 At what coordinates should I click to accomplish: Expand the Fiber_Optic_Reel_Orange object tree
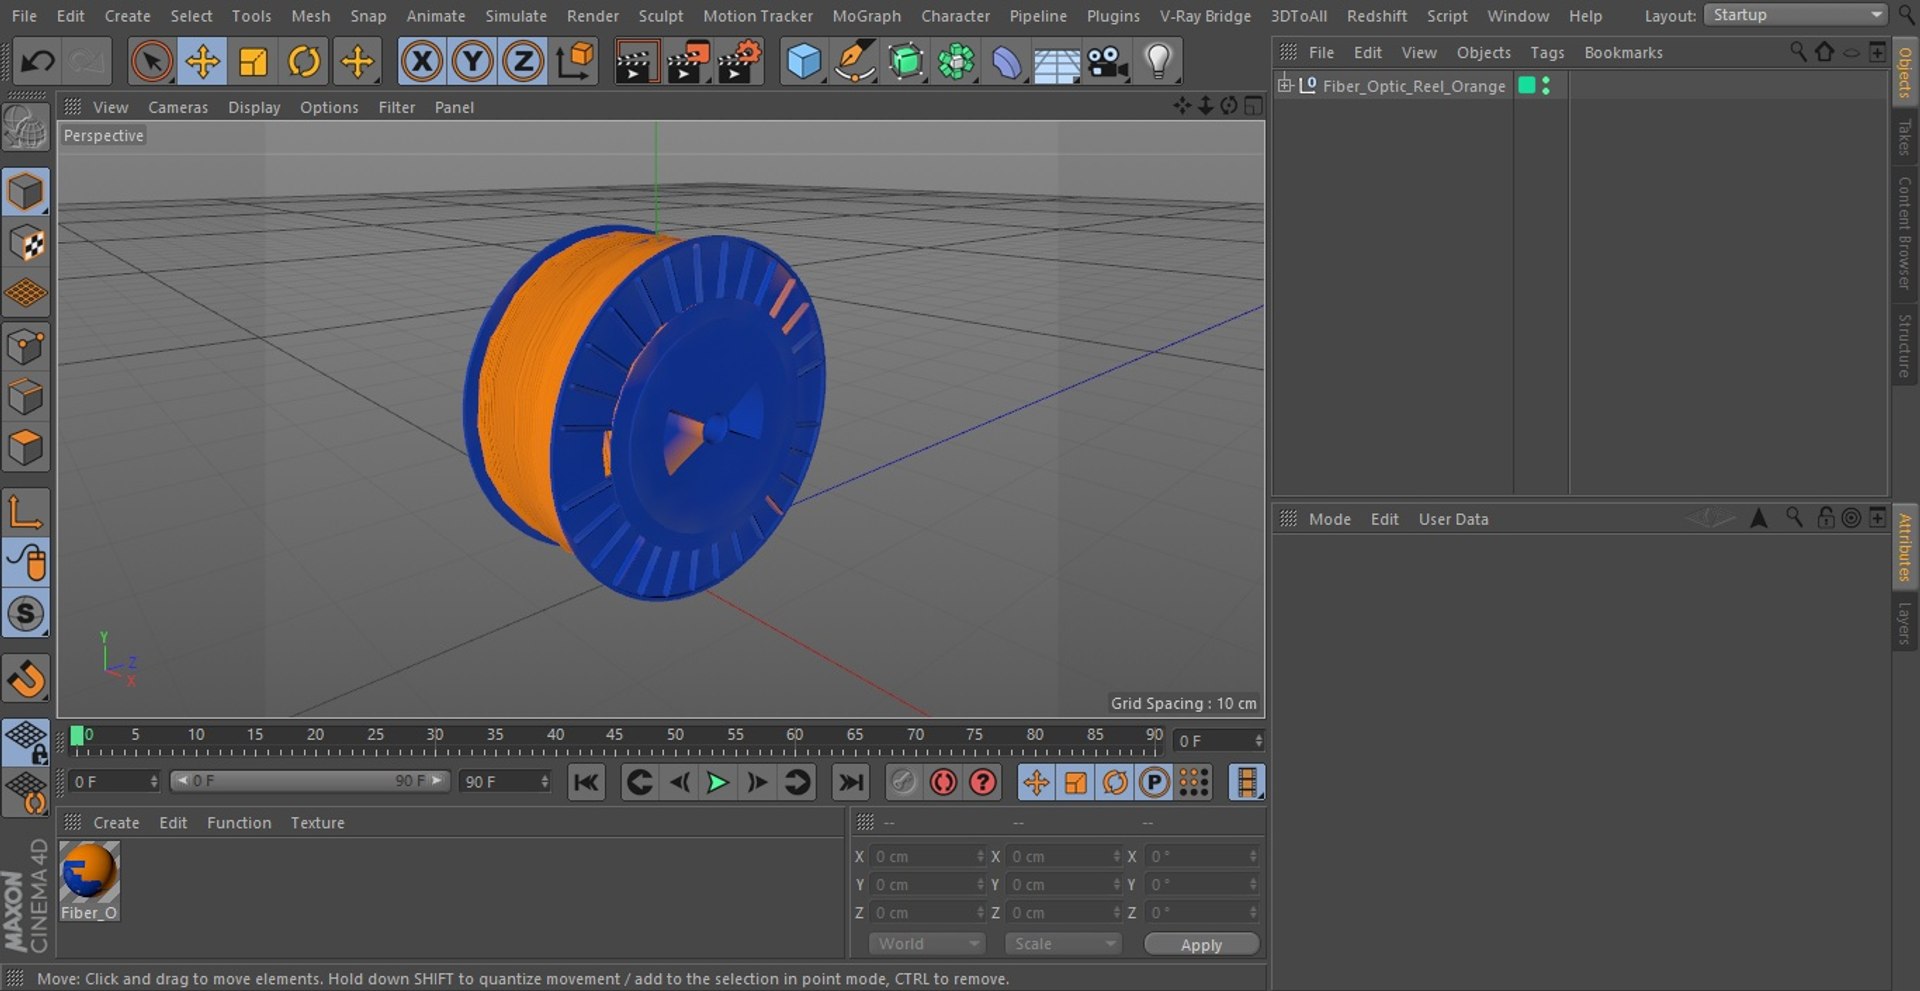[1285, 85]
